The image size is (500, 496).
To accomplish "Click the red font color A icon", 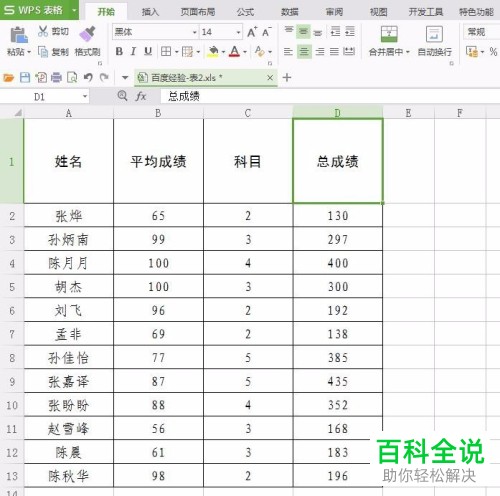I will tap(235, 52).
